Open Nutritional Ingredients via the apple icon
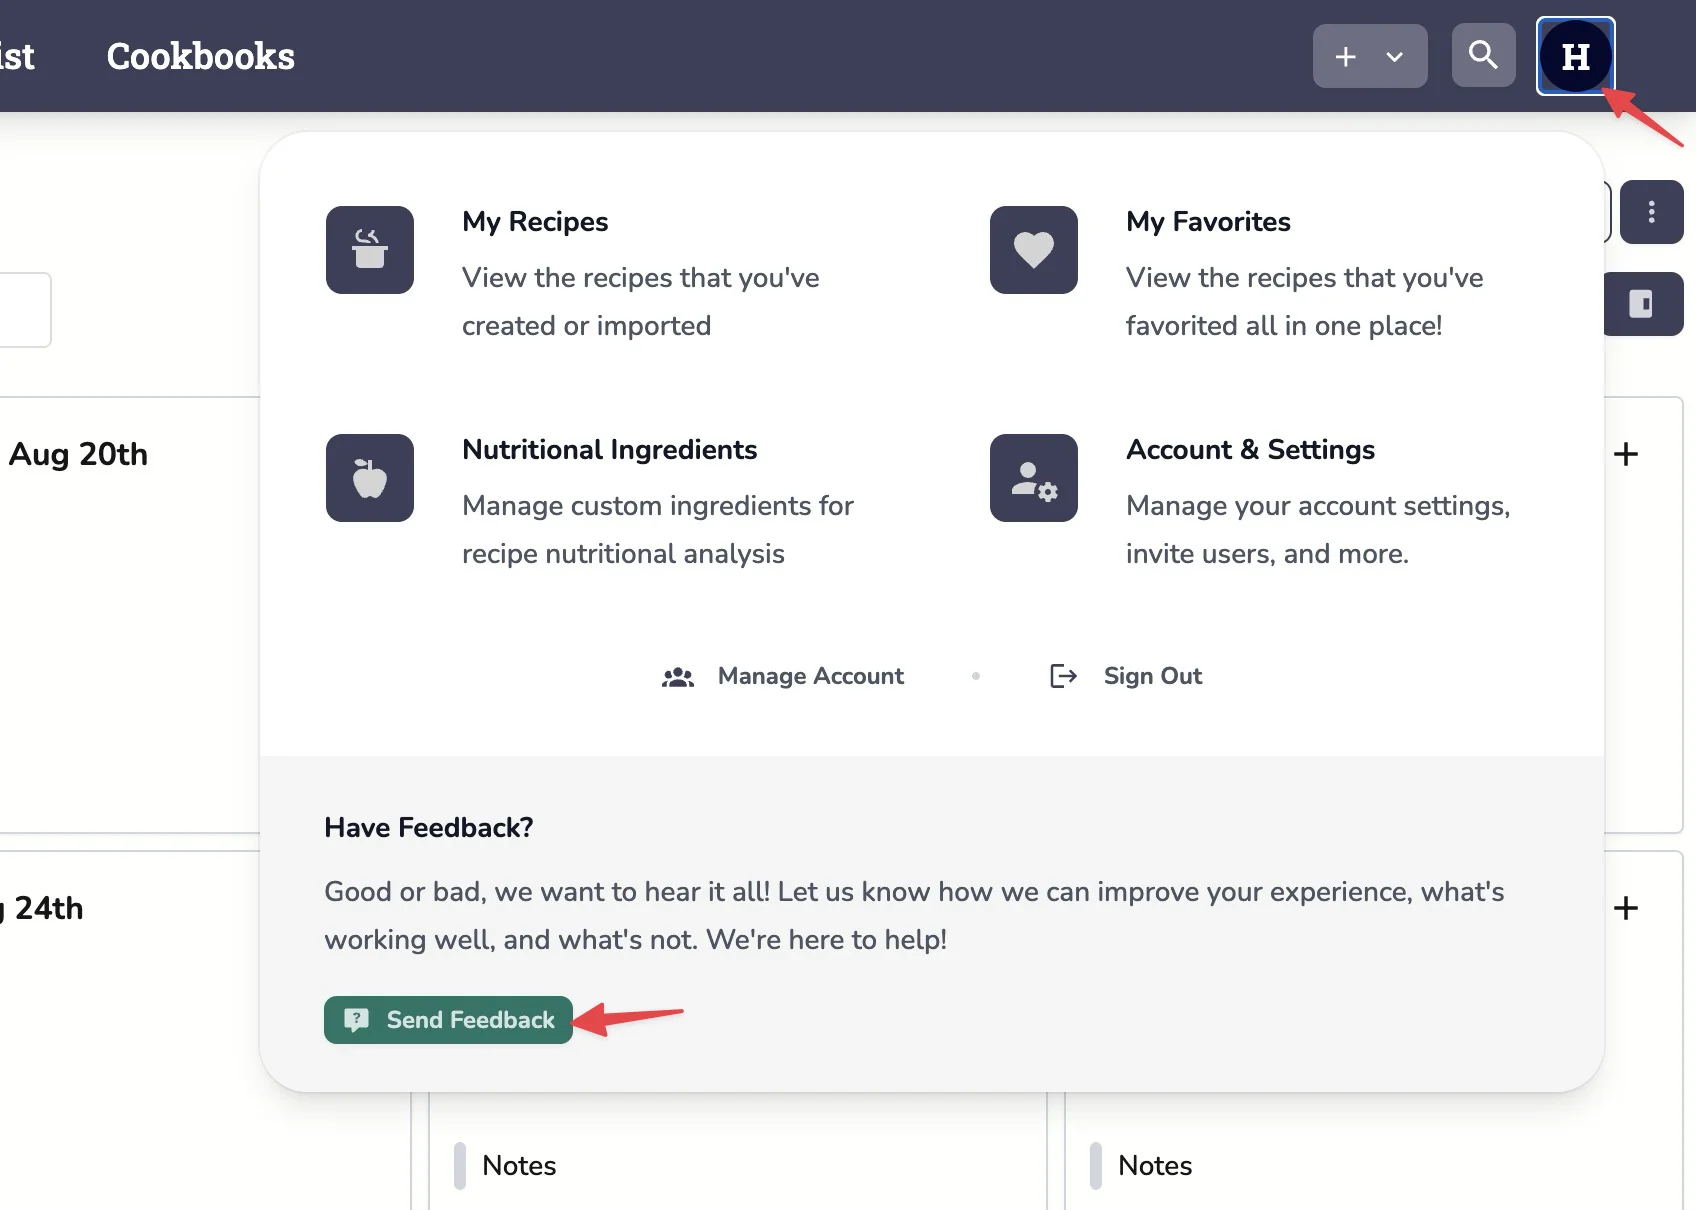 point(370,478)
